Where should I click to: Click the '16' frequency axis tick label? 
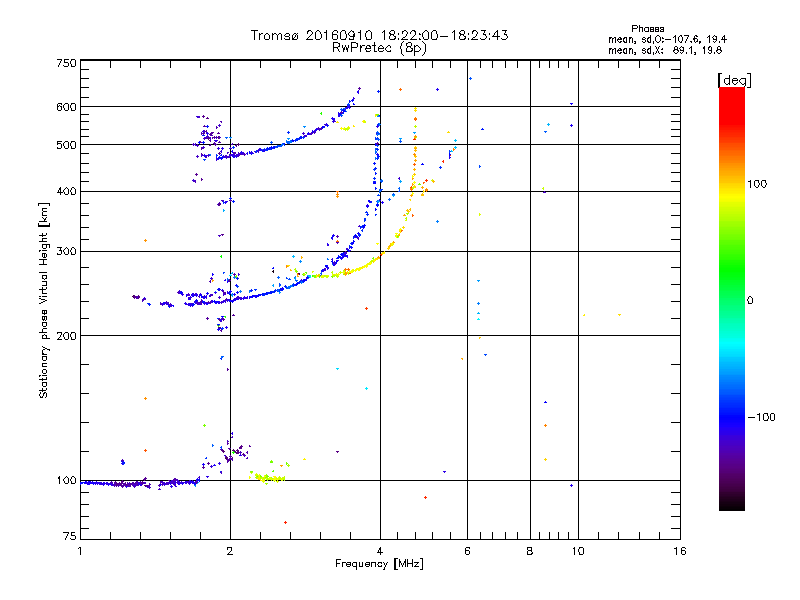coord(680,551)
